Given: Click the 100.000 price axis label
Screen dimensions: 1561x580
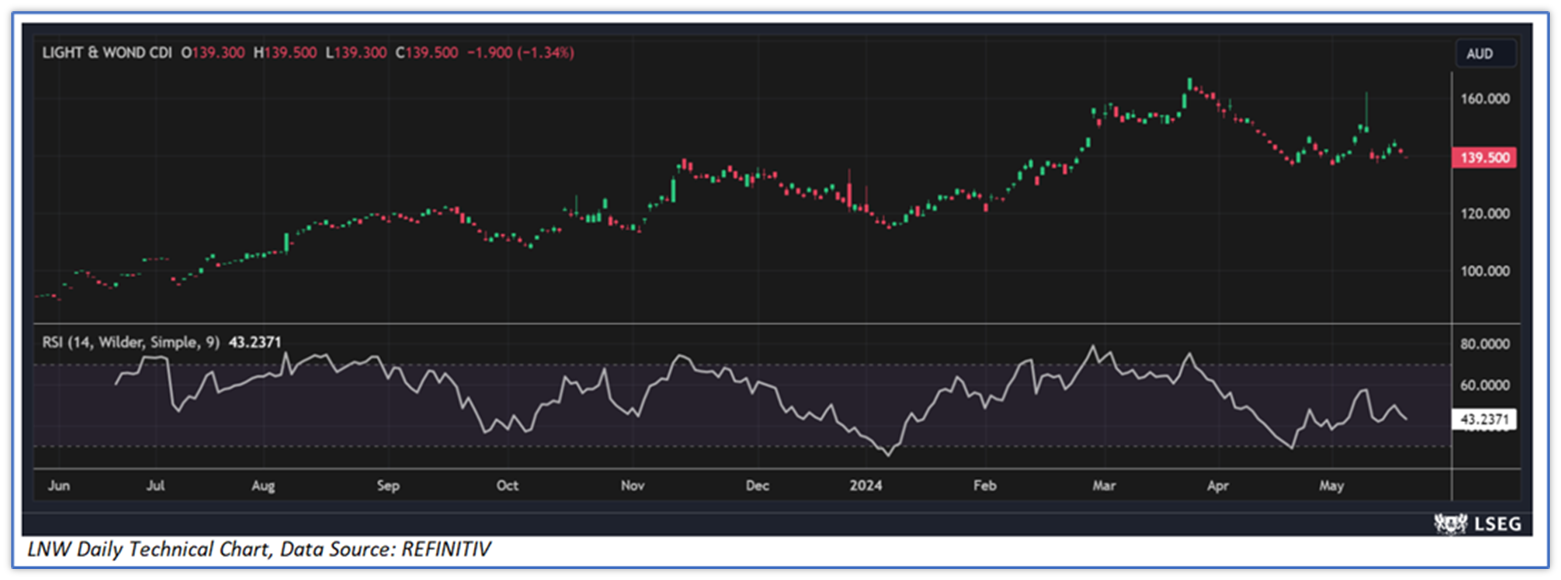Looking at the screenshot, I should tap(1484, 271).
